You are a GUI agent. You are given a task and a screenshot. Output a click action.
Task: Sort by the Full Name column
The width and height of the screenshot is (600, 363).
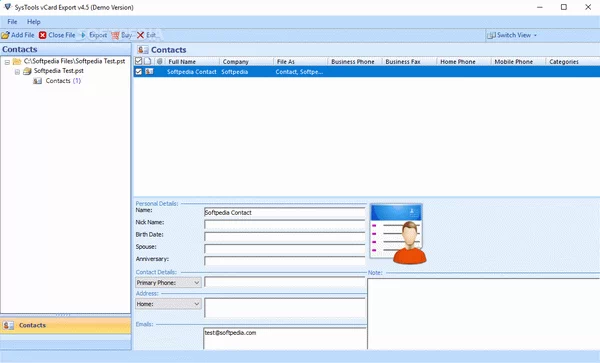coord(192,62)
